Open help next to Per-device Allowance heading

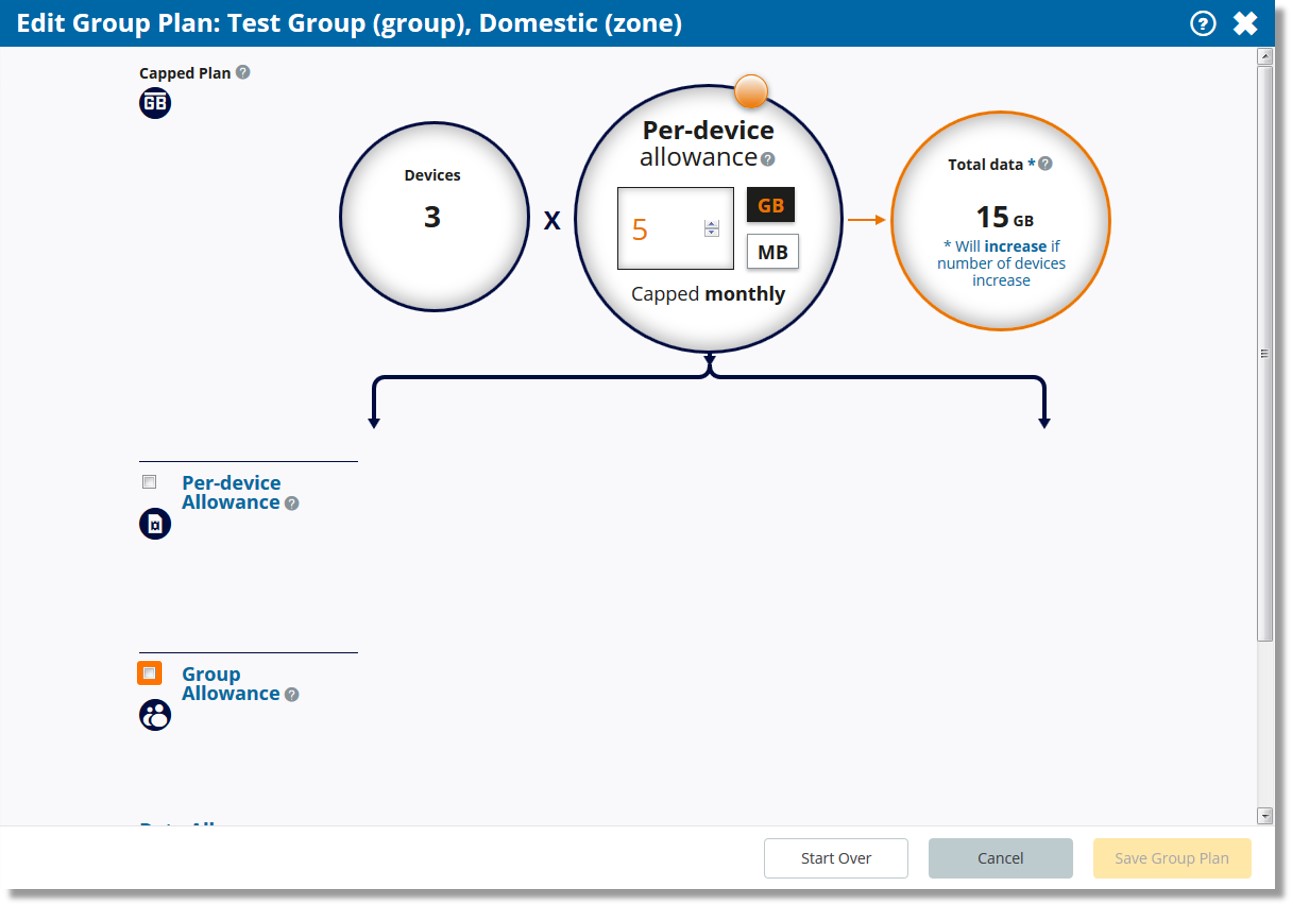(x=292, y=503)
